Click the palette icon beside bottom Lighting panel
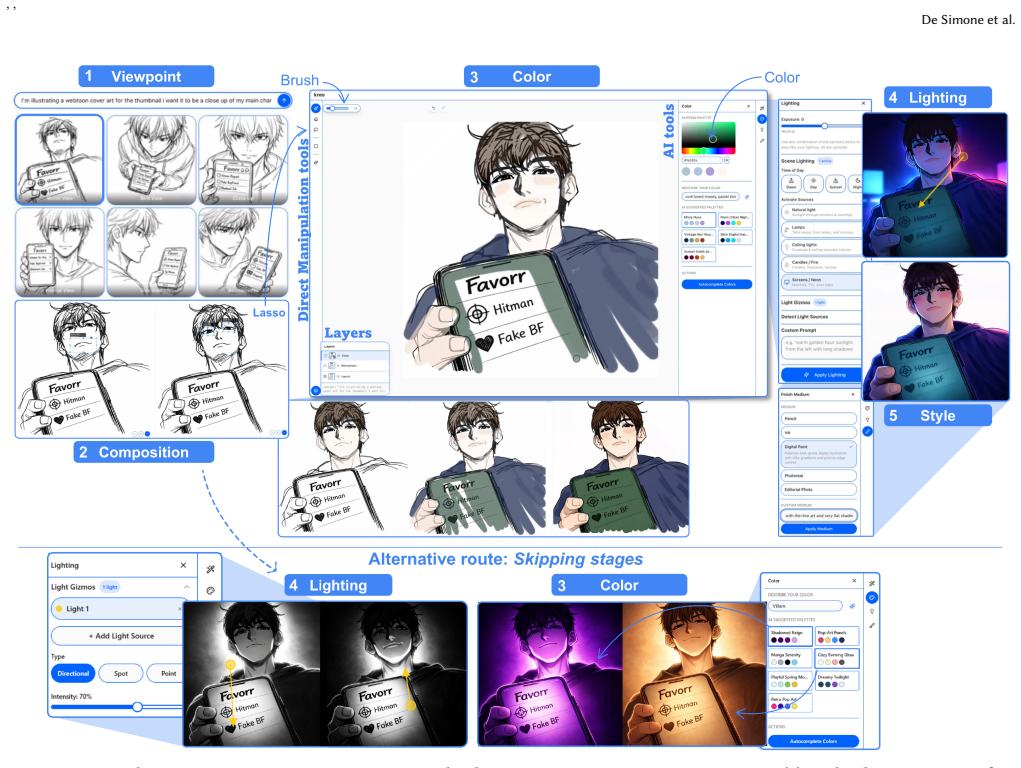This screenshot has width=1021, height=768. click(x=210, y=591)
